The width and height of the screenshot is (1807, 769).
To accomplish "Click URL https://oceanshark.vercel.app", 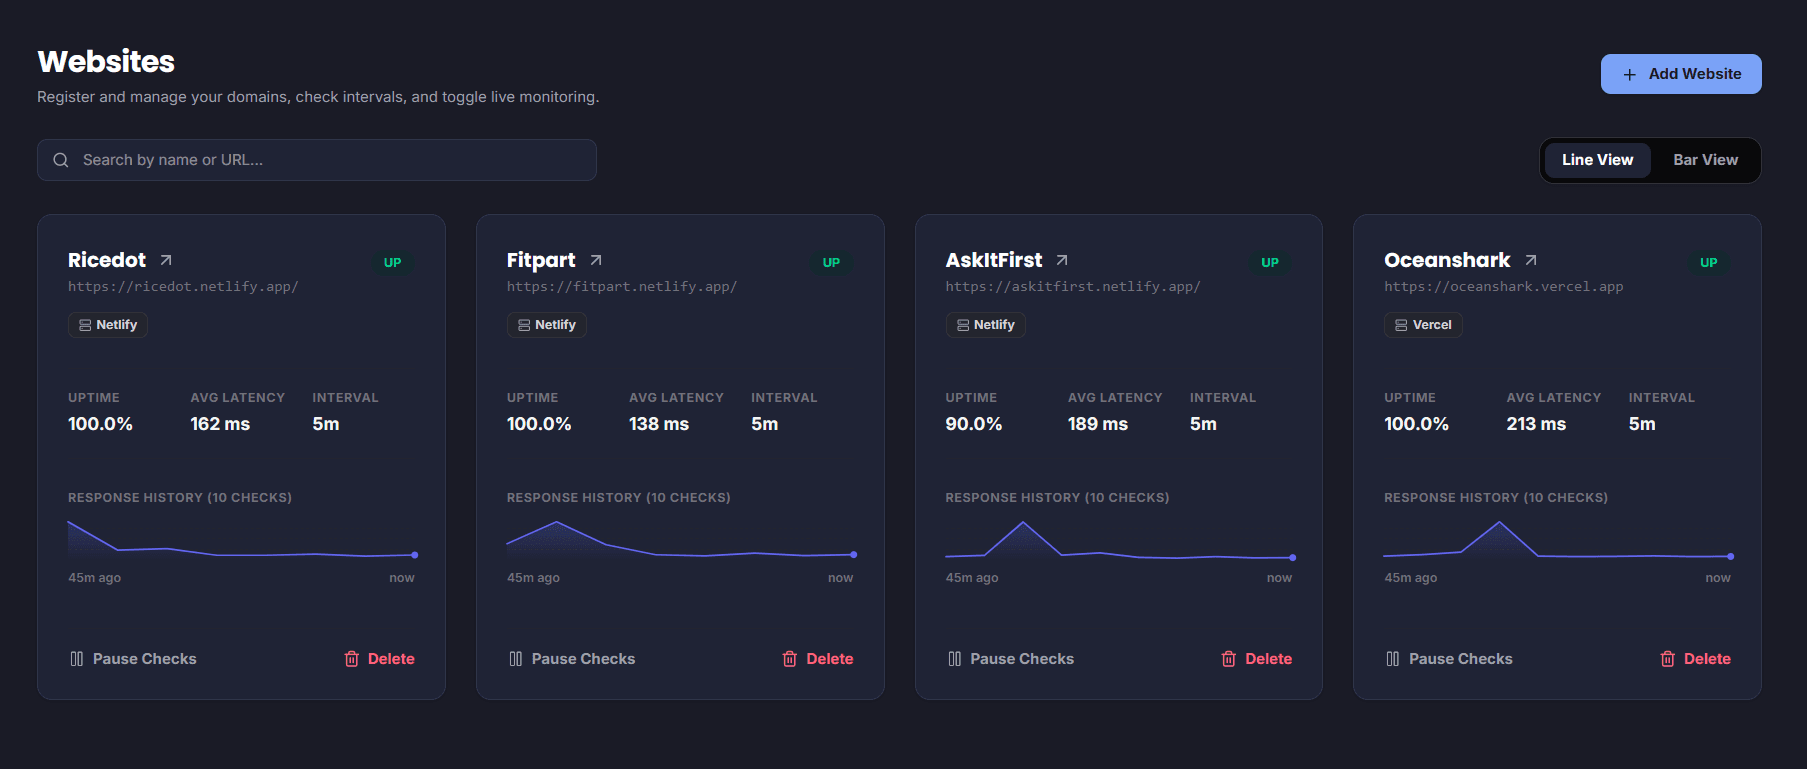I will tap(1504, 287).
